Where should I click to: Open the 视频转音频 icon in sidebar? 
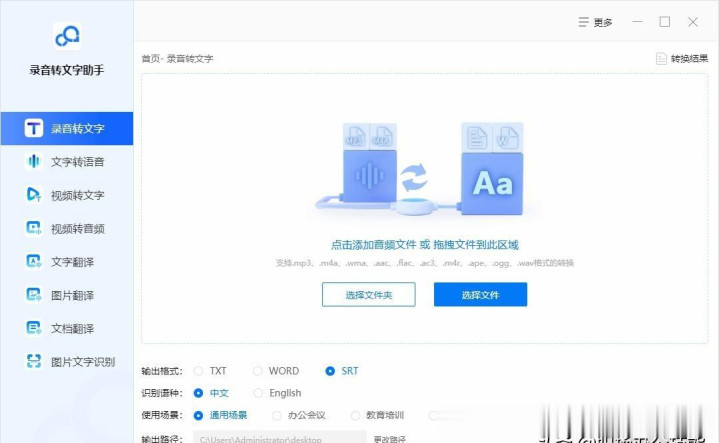(33, 228)
